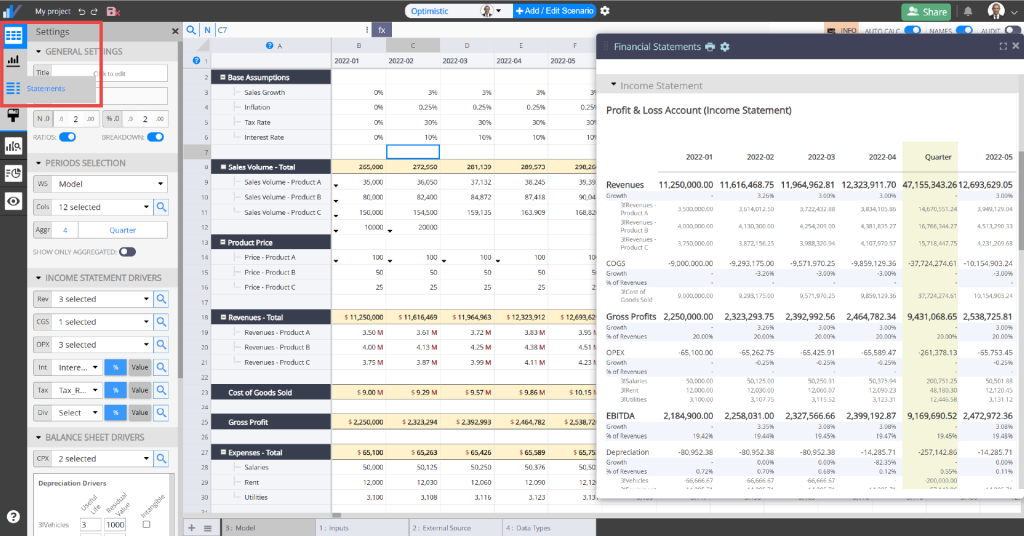This screenshot has width=1024, height=536.
Task: Collapse GENERAL SETTINGS section
Action: (x=39, y=52)
